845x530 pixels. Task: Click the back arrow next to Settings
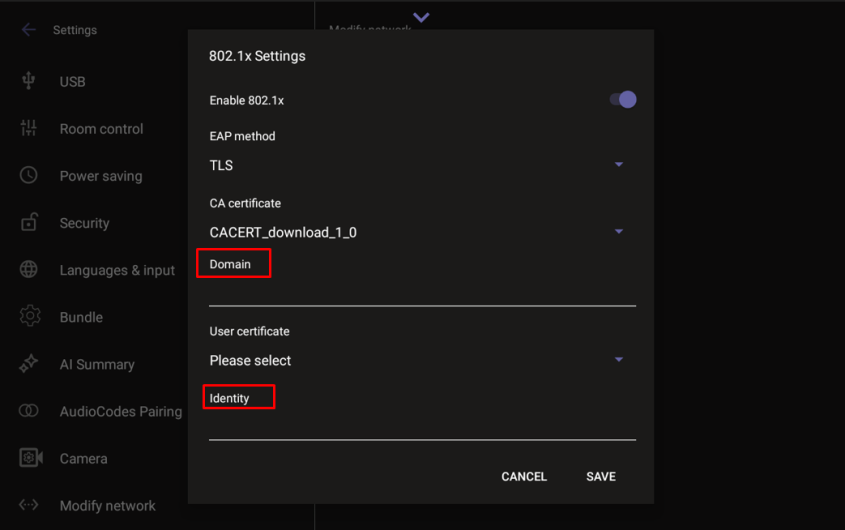coord(29,30)
